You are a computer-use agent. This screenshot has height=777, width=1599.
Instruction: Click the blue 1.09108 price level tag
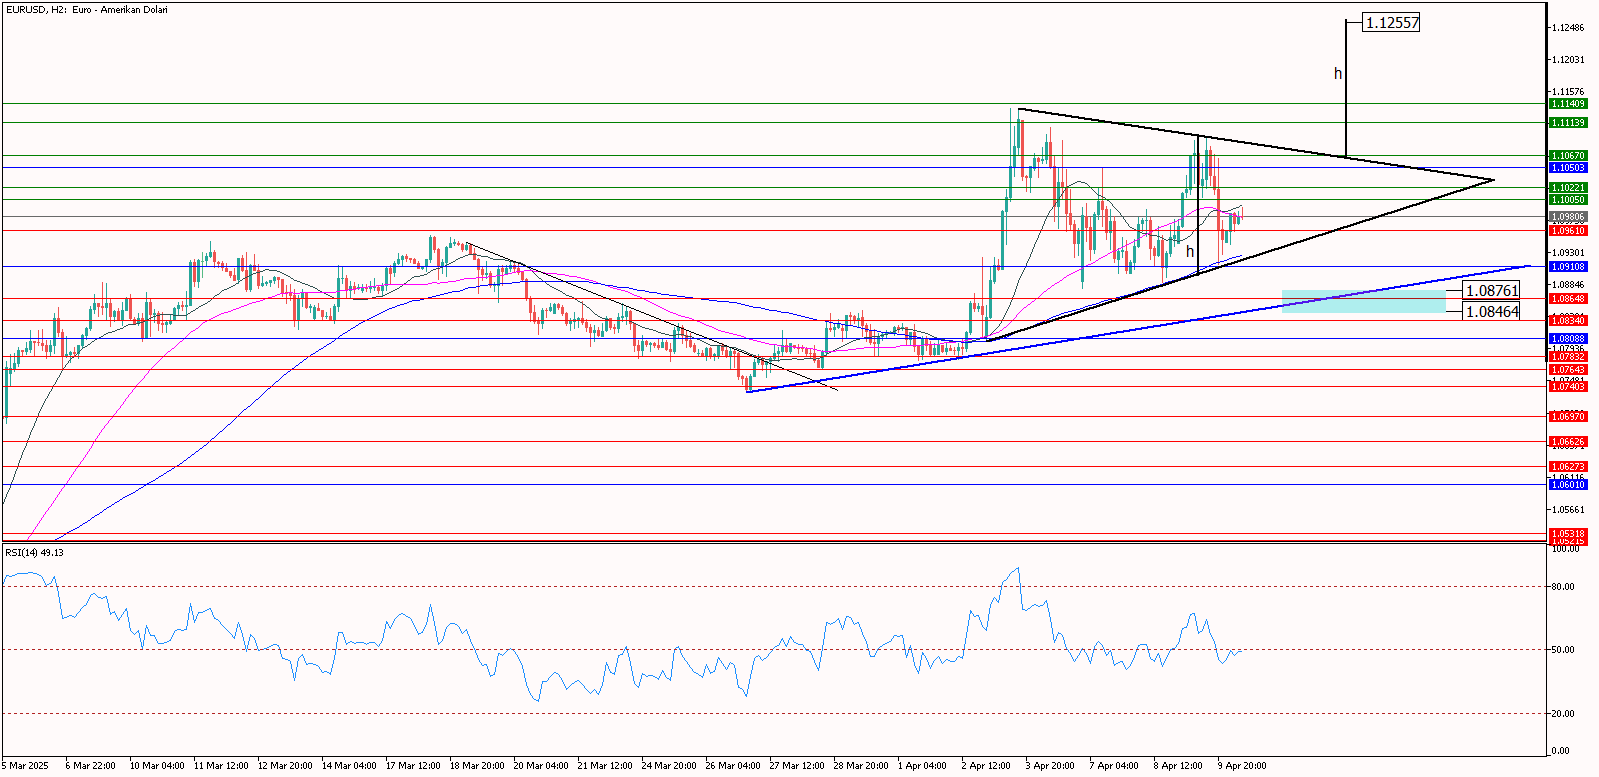pyautogui.click(x=1568, y=267)
